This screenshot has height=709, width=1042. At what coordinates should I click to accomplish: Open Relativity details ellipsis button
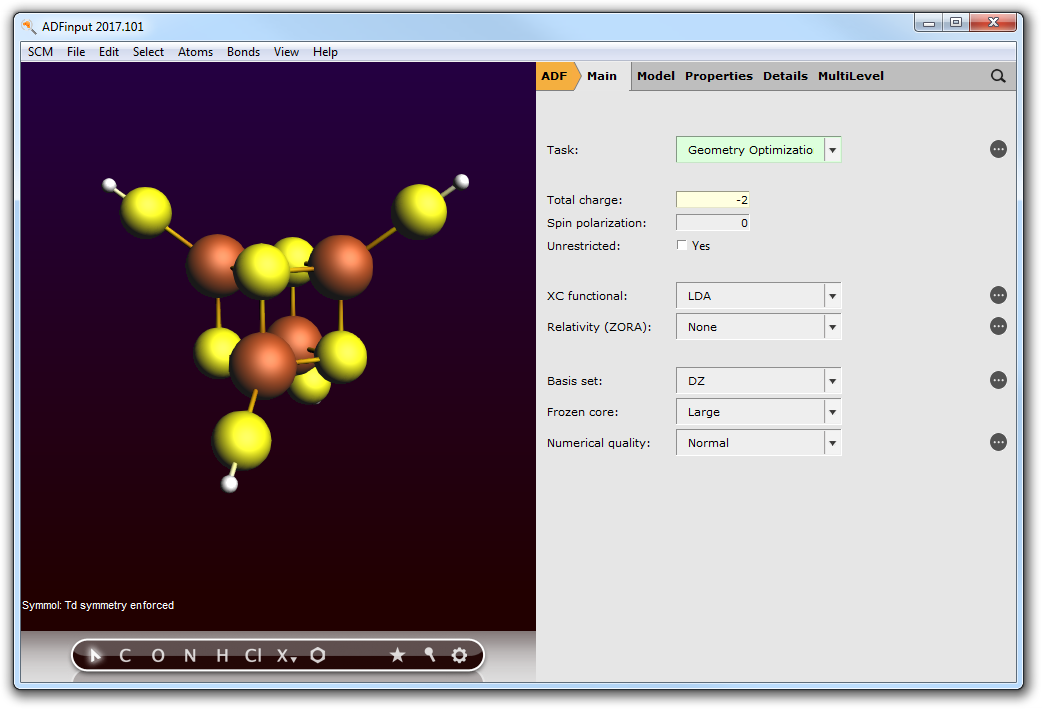[x=997, y=326]
